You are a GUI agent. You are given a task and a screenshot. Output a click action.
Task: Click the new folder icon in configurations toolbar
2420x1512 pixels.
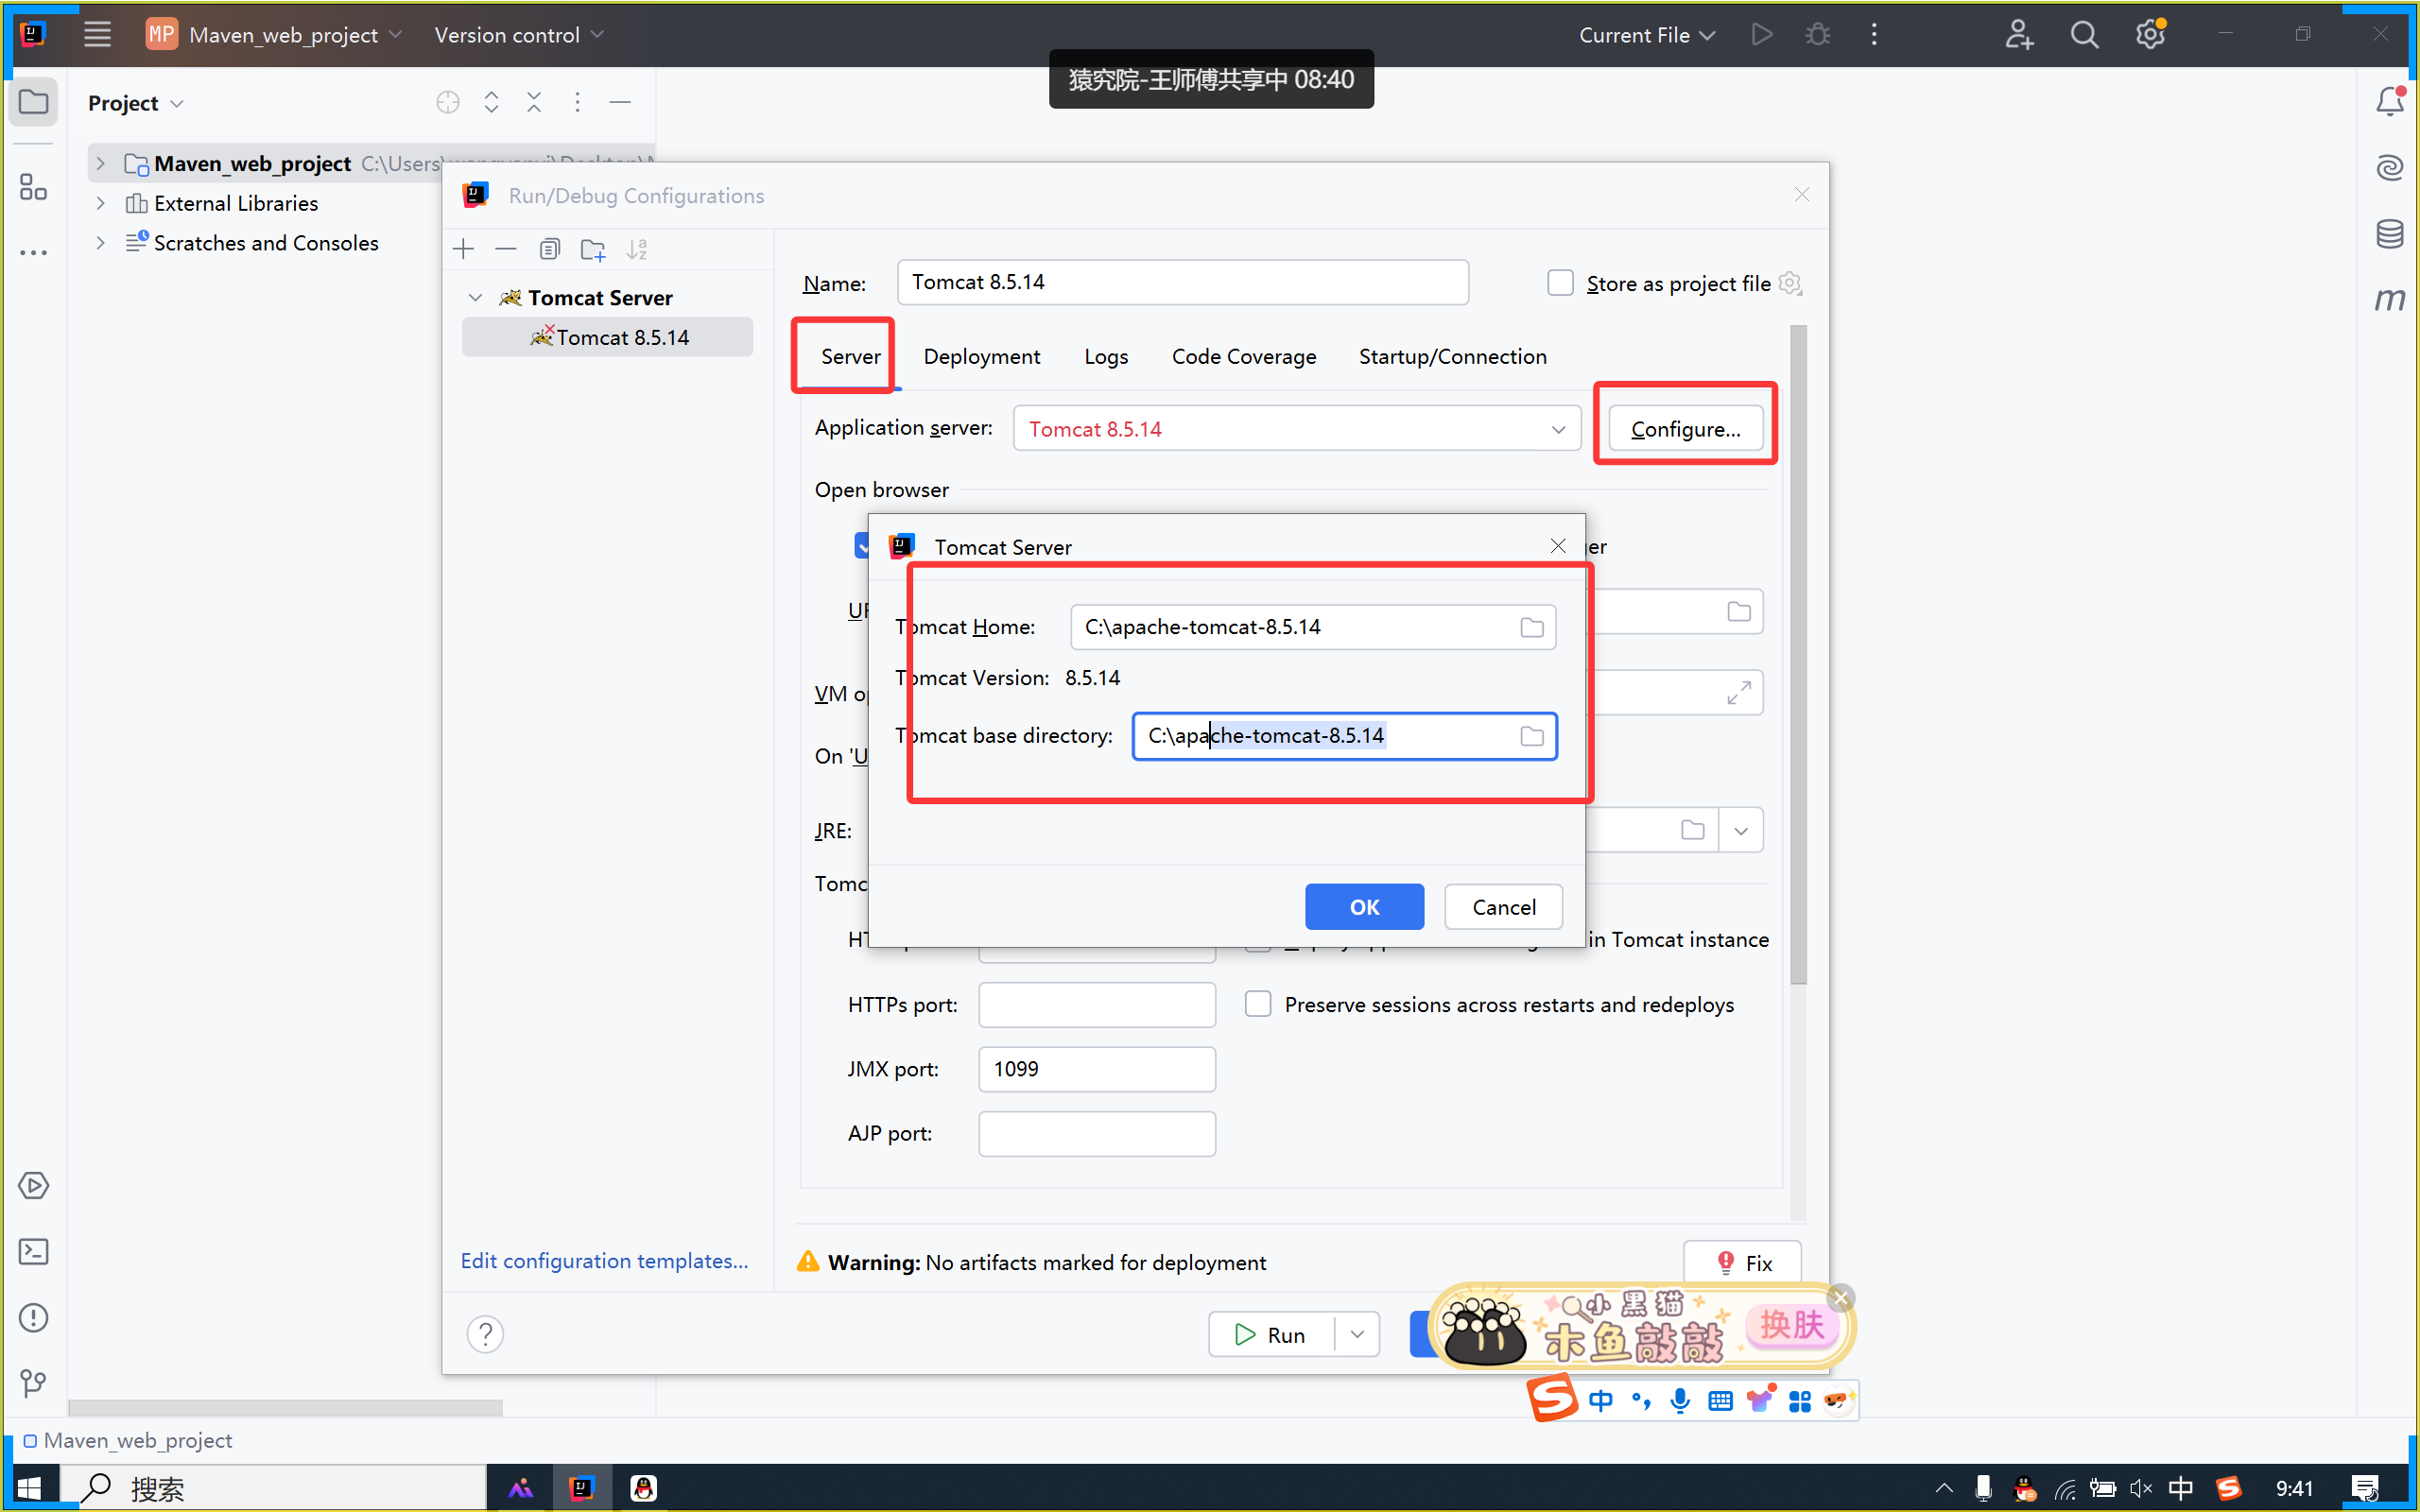point(593,249)
